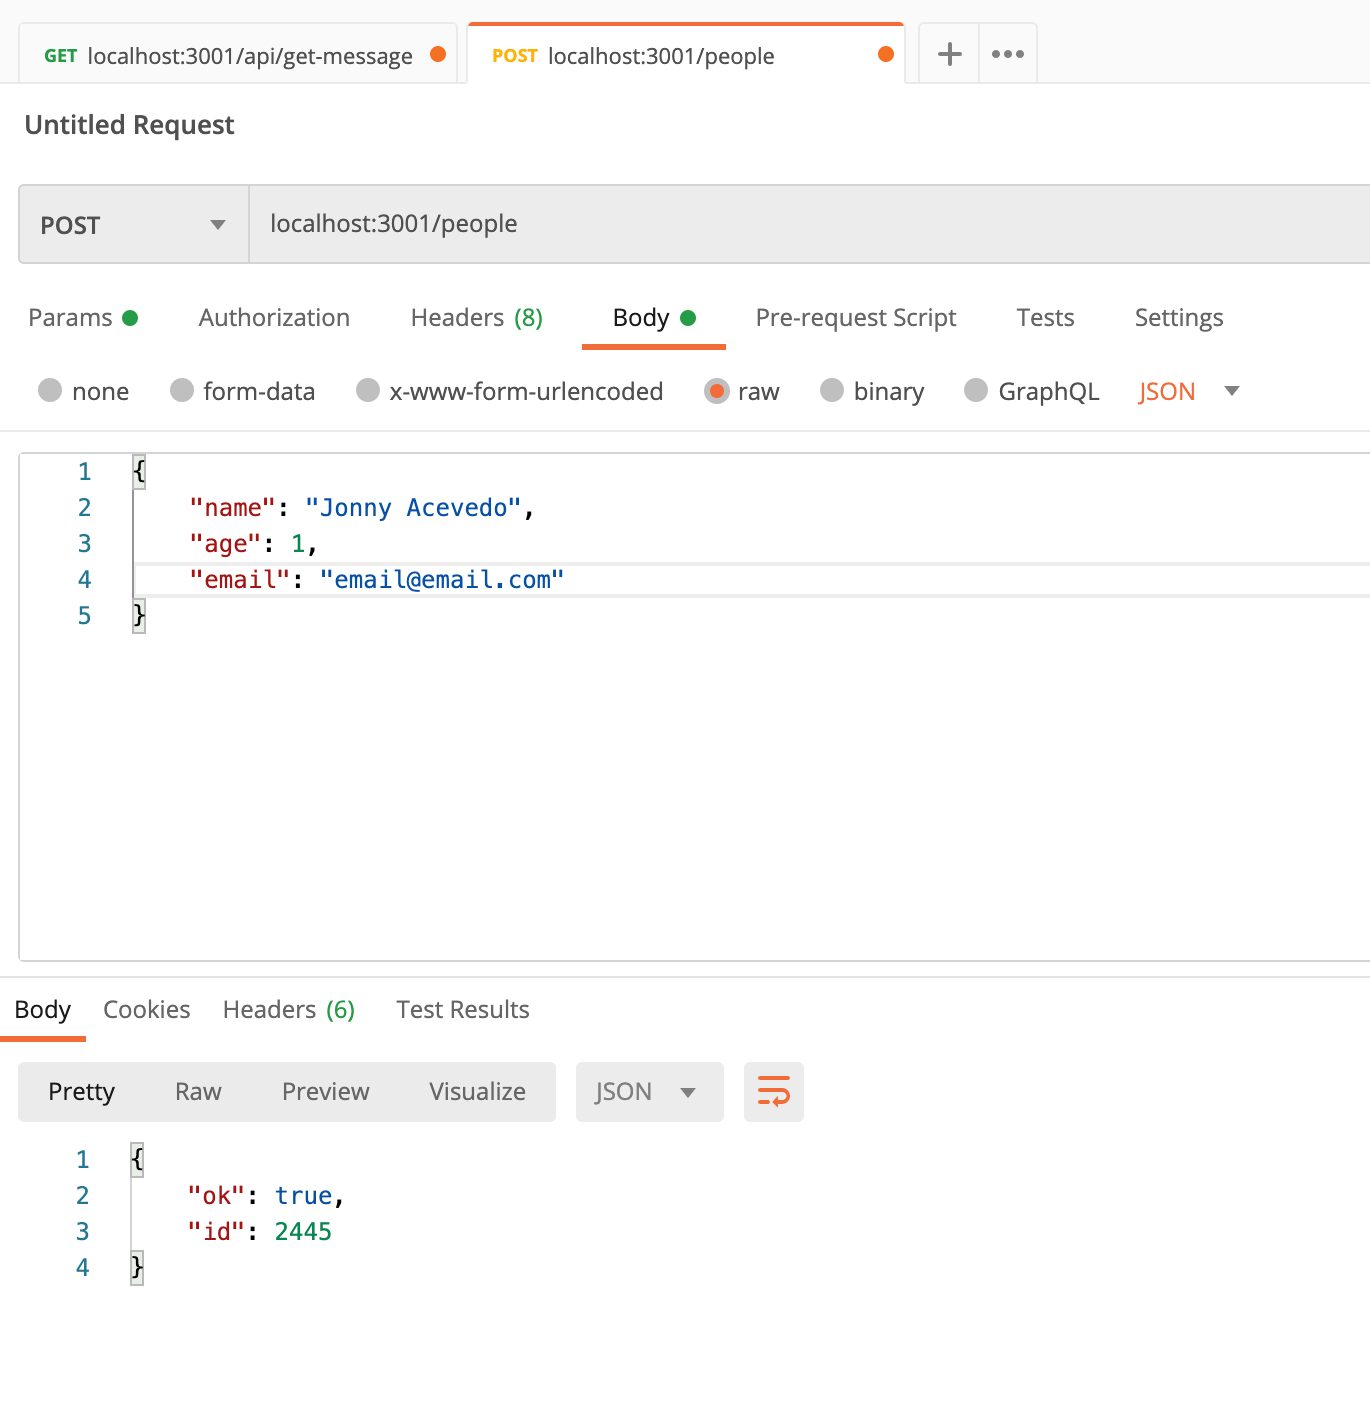Screen dimensions: 1370x1418
Task: Open the Tests tab
Action: click(x=1045, y=318)
